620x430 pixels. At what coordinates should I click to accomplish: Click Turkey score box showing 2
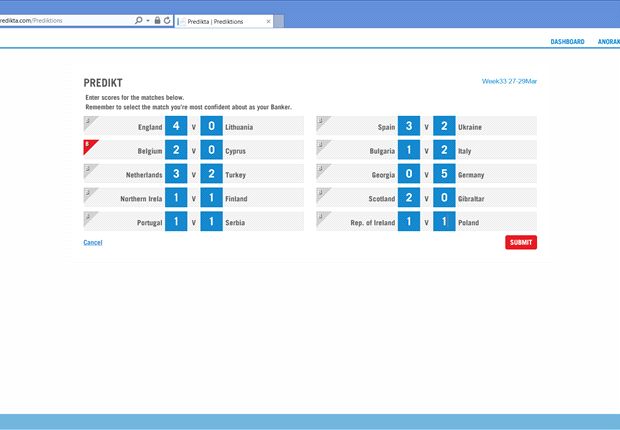pos(212,174)
